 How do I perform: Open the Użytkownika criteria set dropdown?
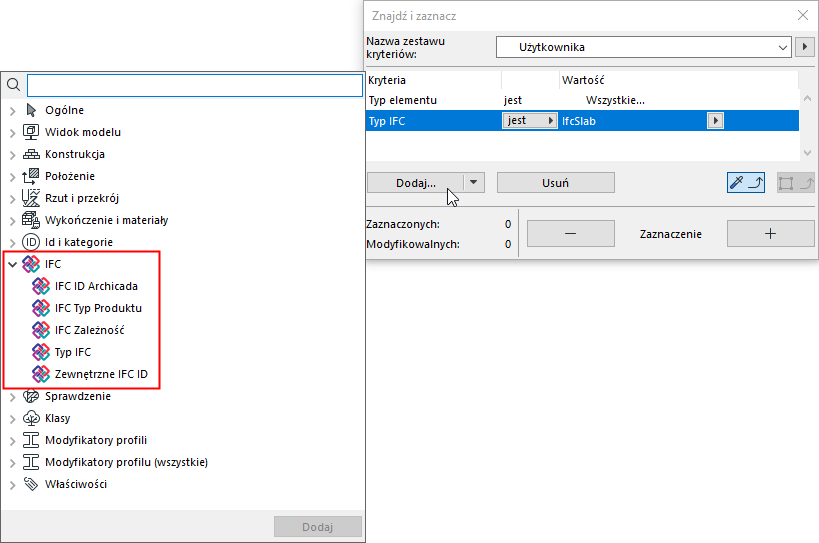pyautogui.click(x=644, y=47)
